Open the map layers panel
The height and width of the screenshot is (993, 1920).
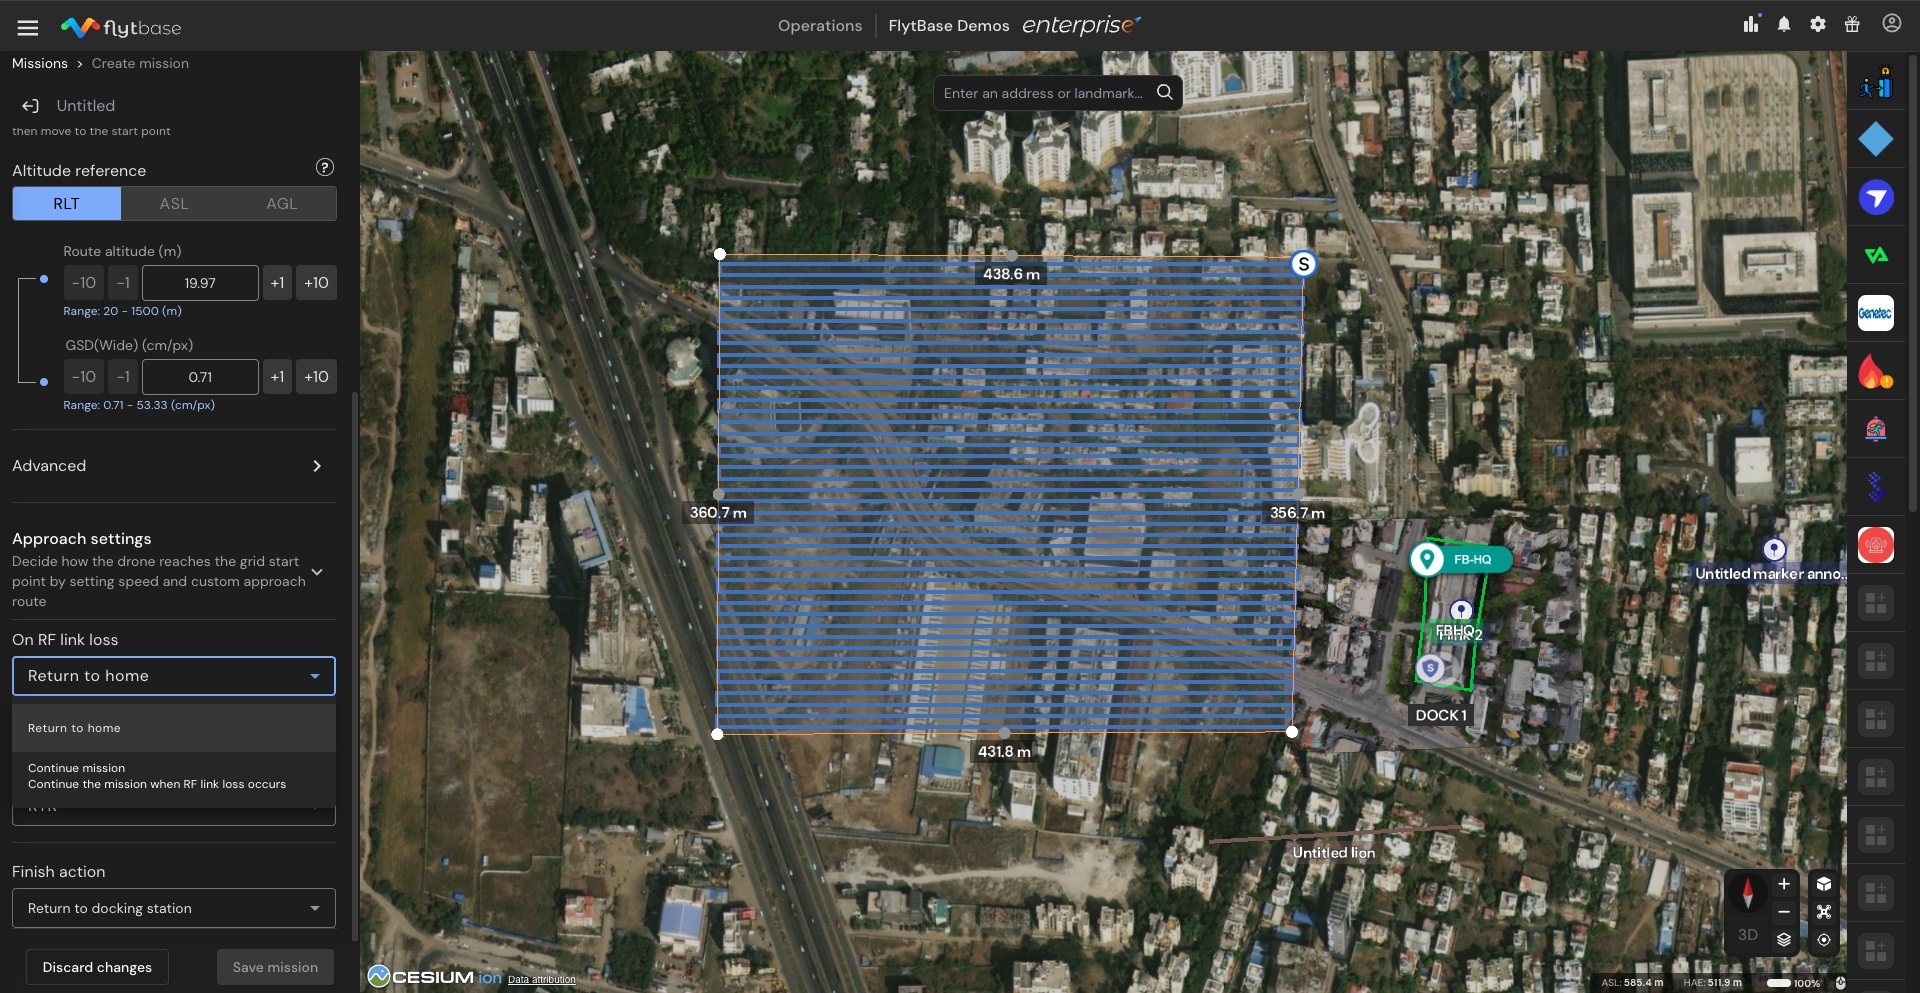1783,939
